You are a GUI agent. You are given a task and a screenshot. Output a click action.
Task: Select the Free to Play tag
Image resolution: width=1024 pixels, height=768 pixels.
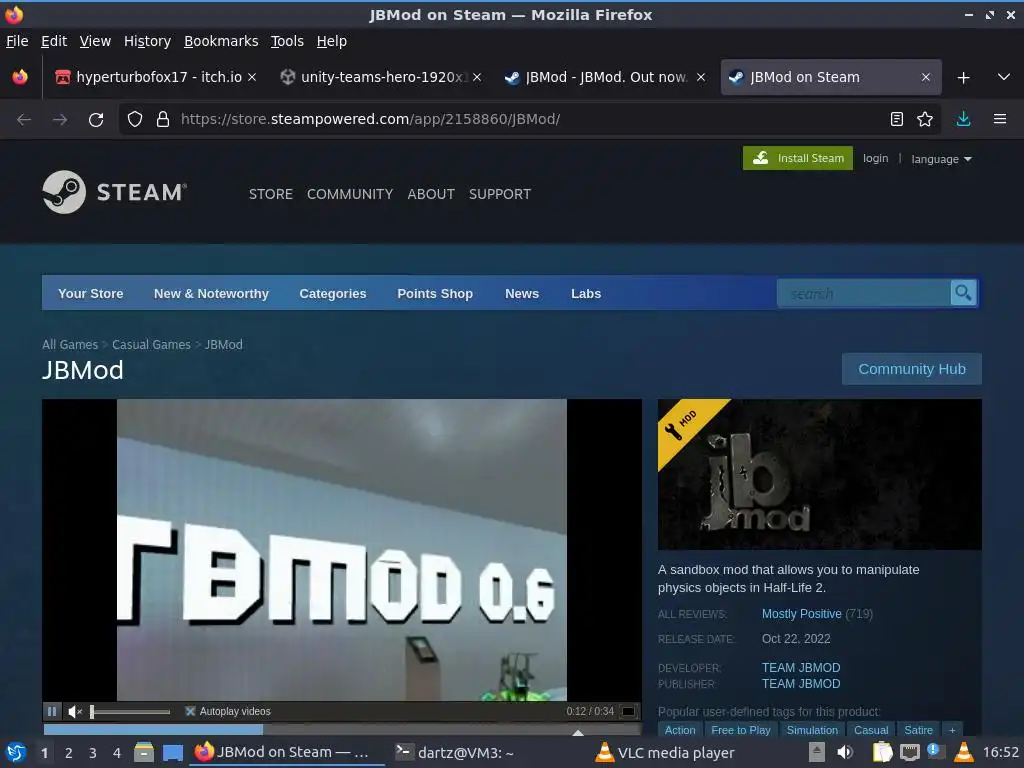(741, 730)
